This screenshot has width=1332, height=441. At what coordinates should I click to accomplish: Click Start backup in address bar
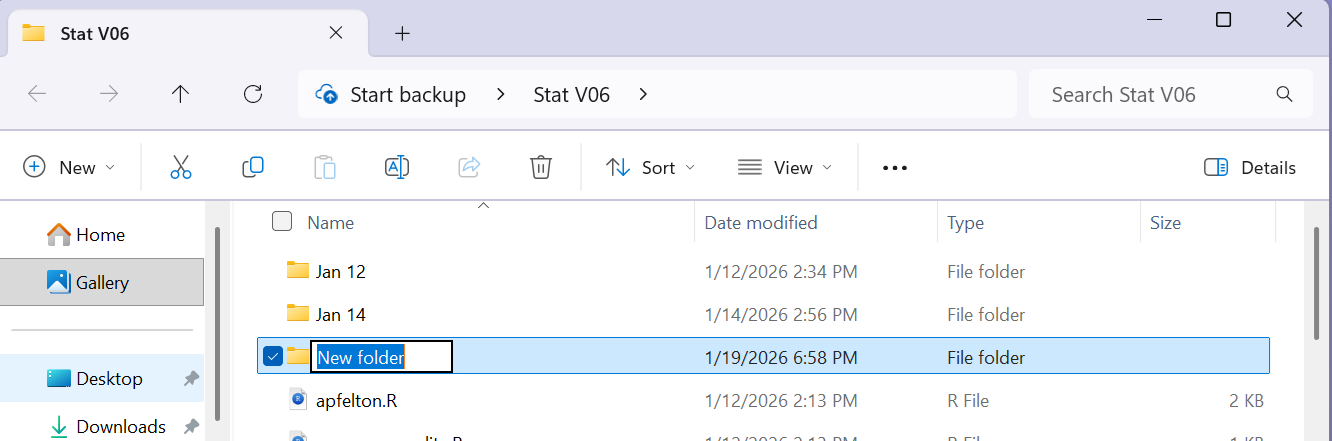407,94
